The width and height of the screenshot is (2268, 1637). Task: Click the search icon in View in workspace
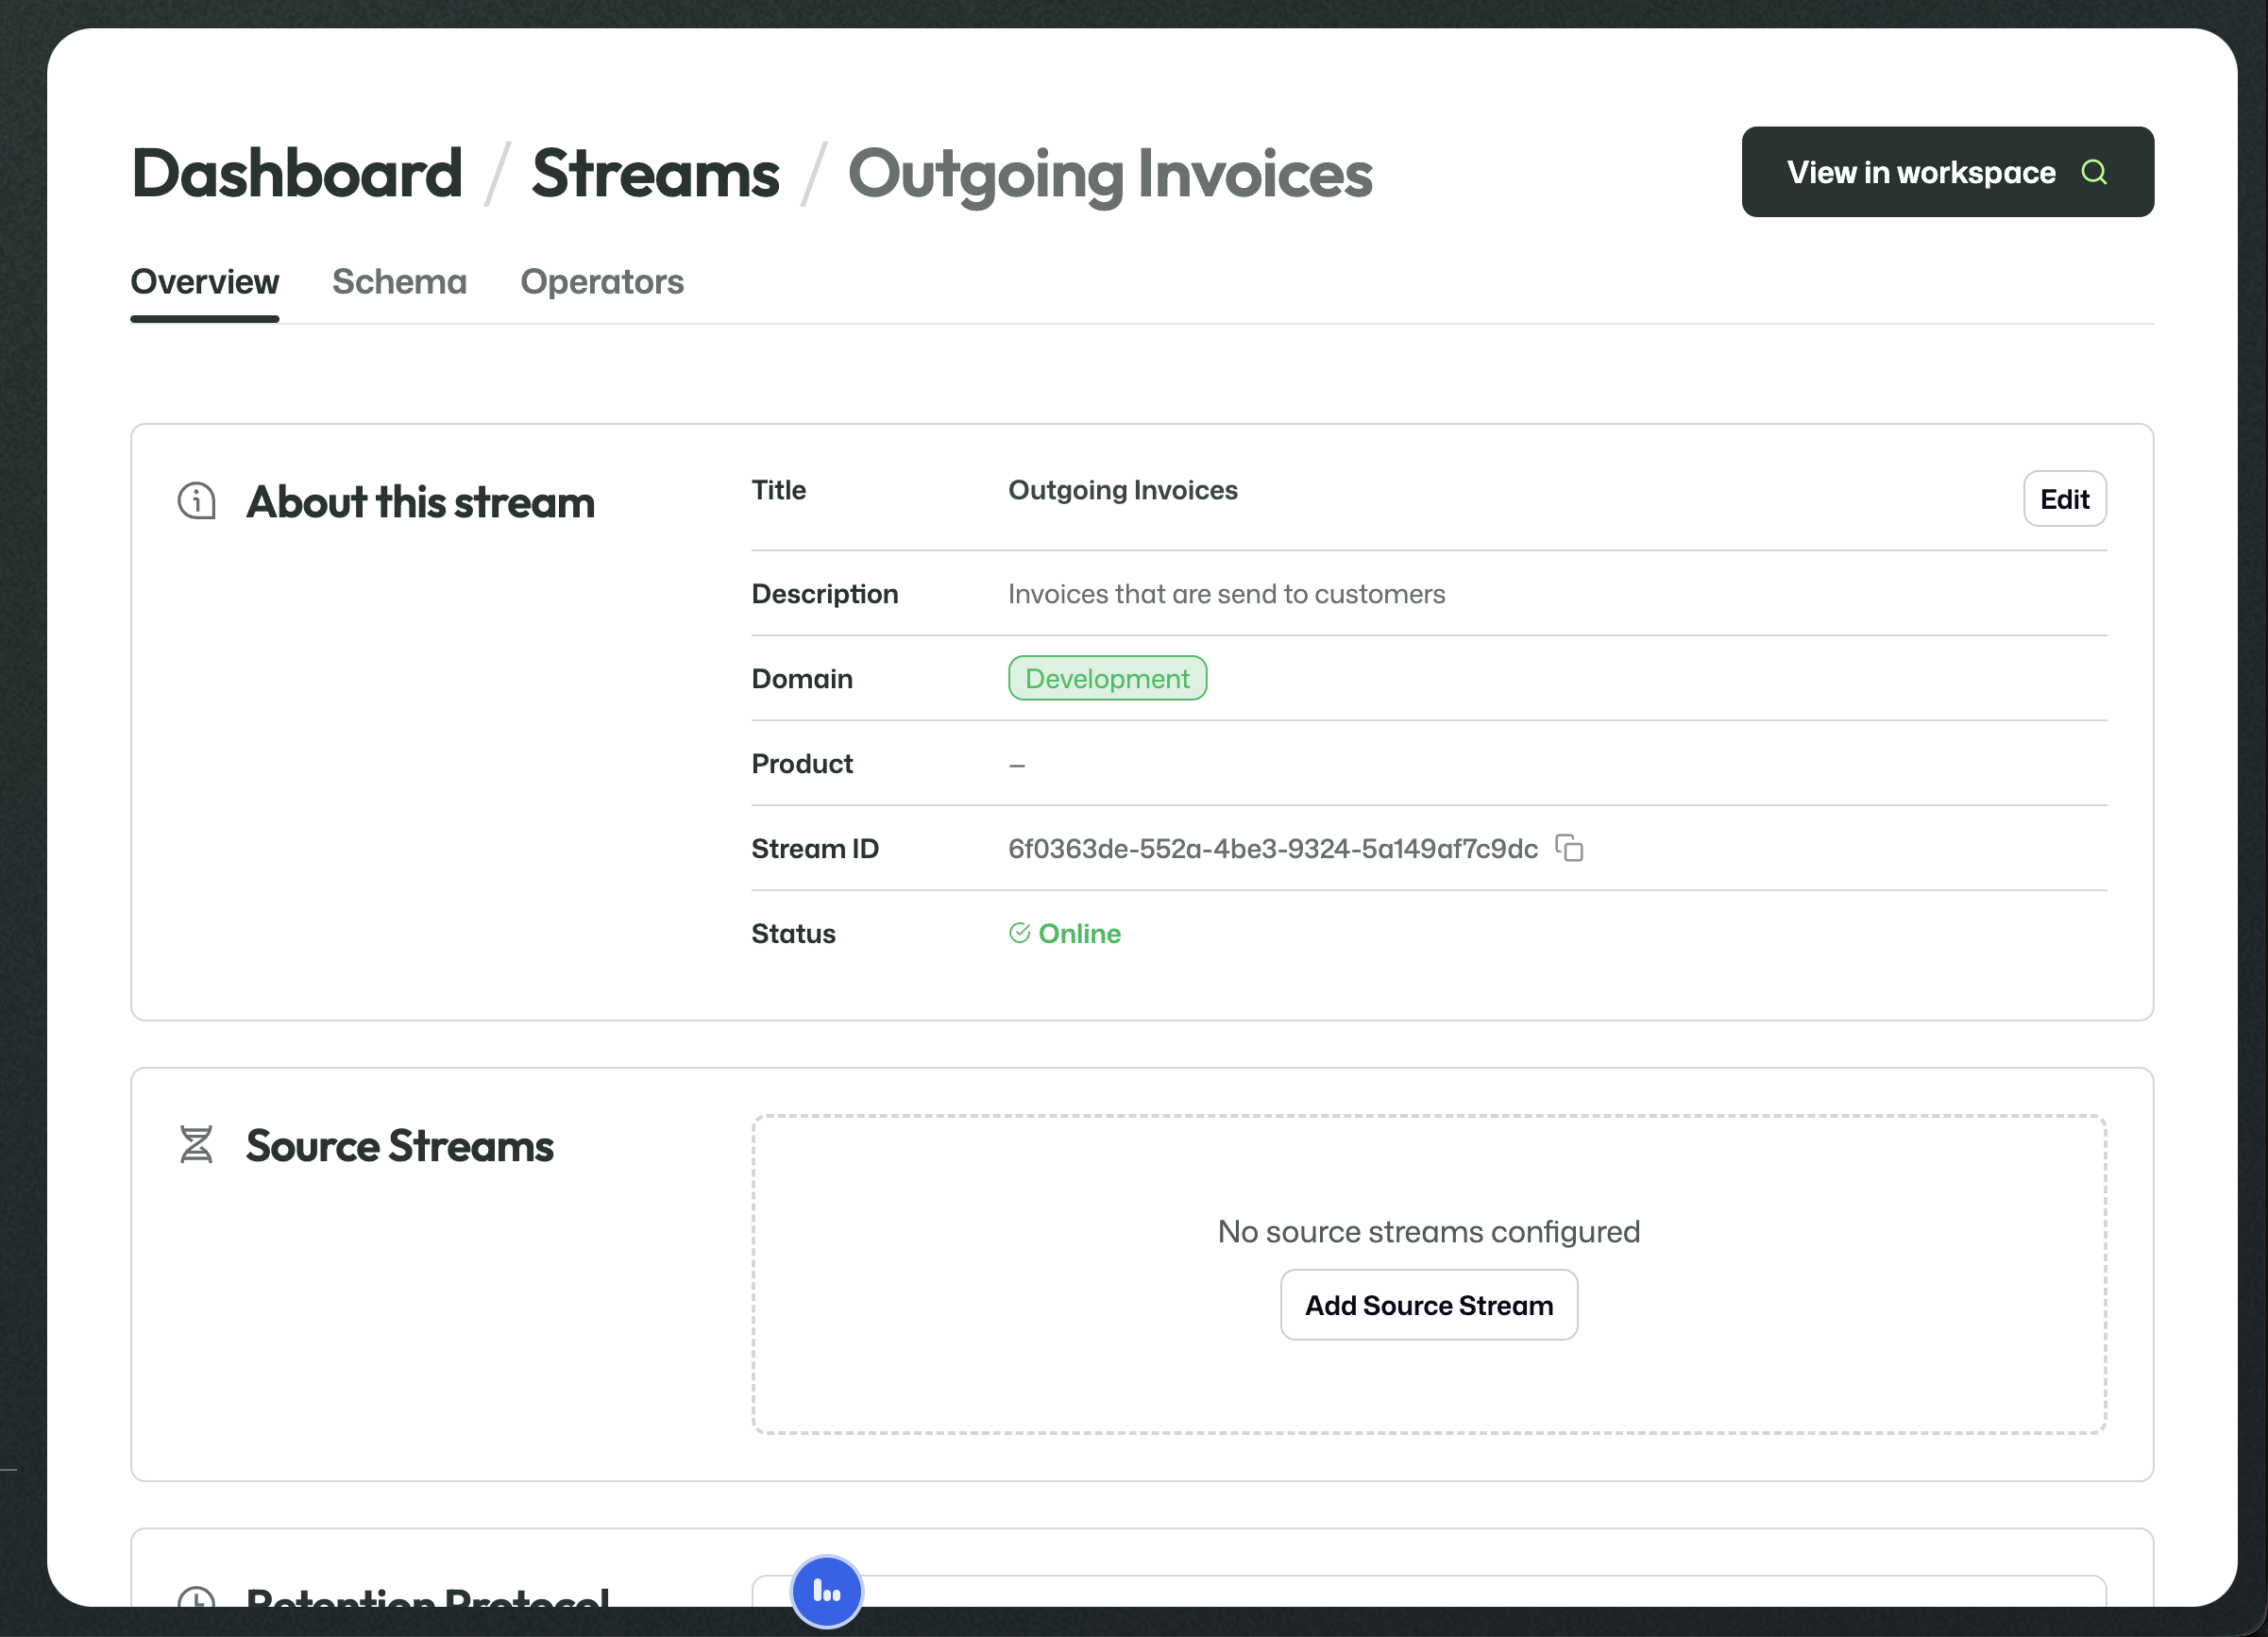2094,172
